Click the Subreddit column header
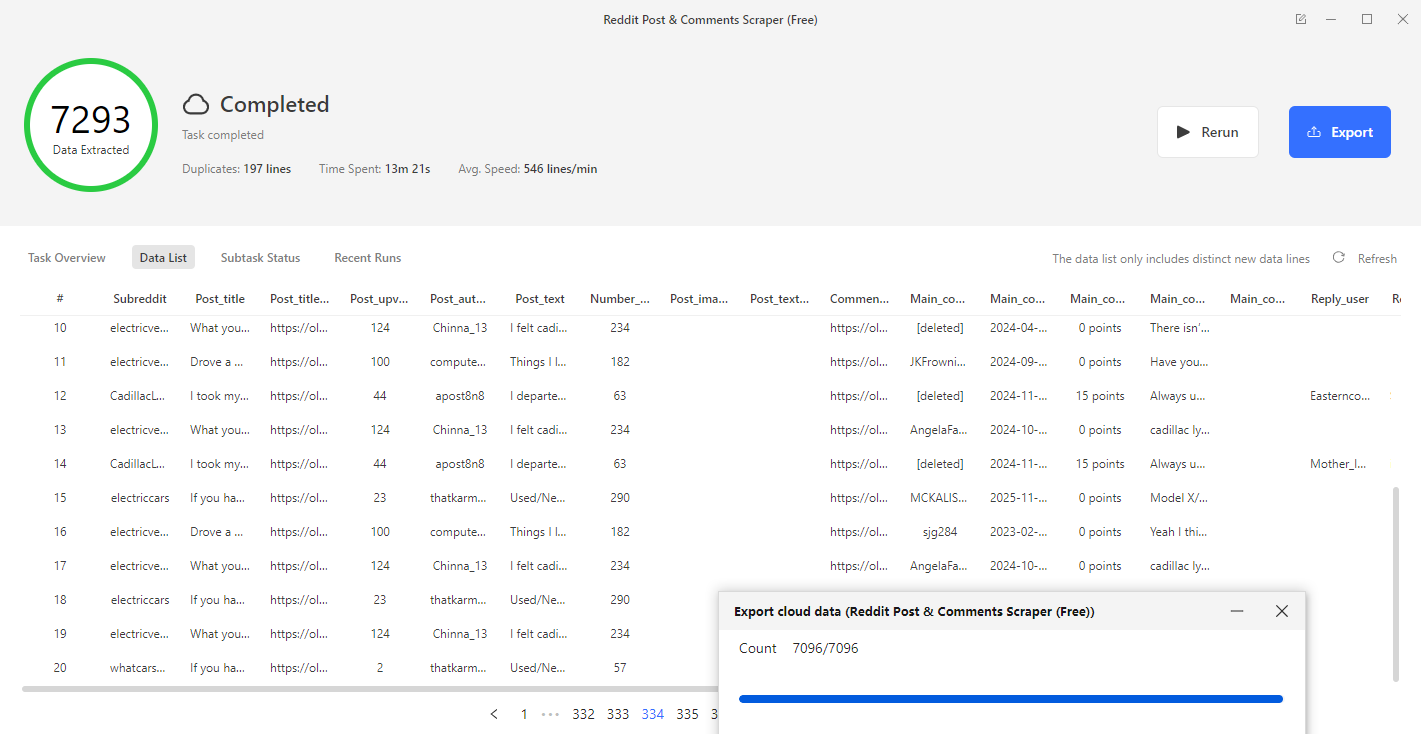 click(x=139, y=299)
